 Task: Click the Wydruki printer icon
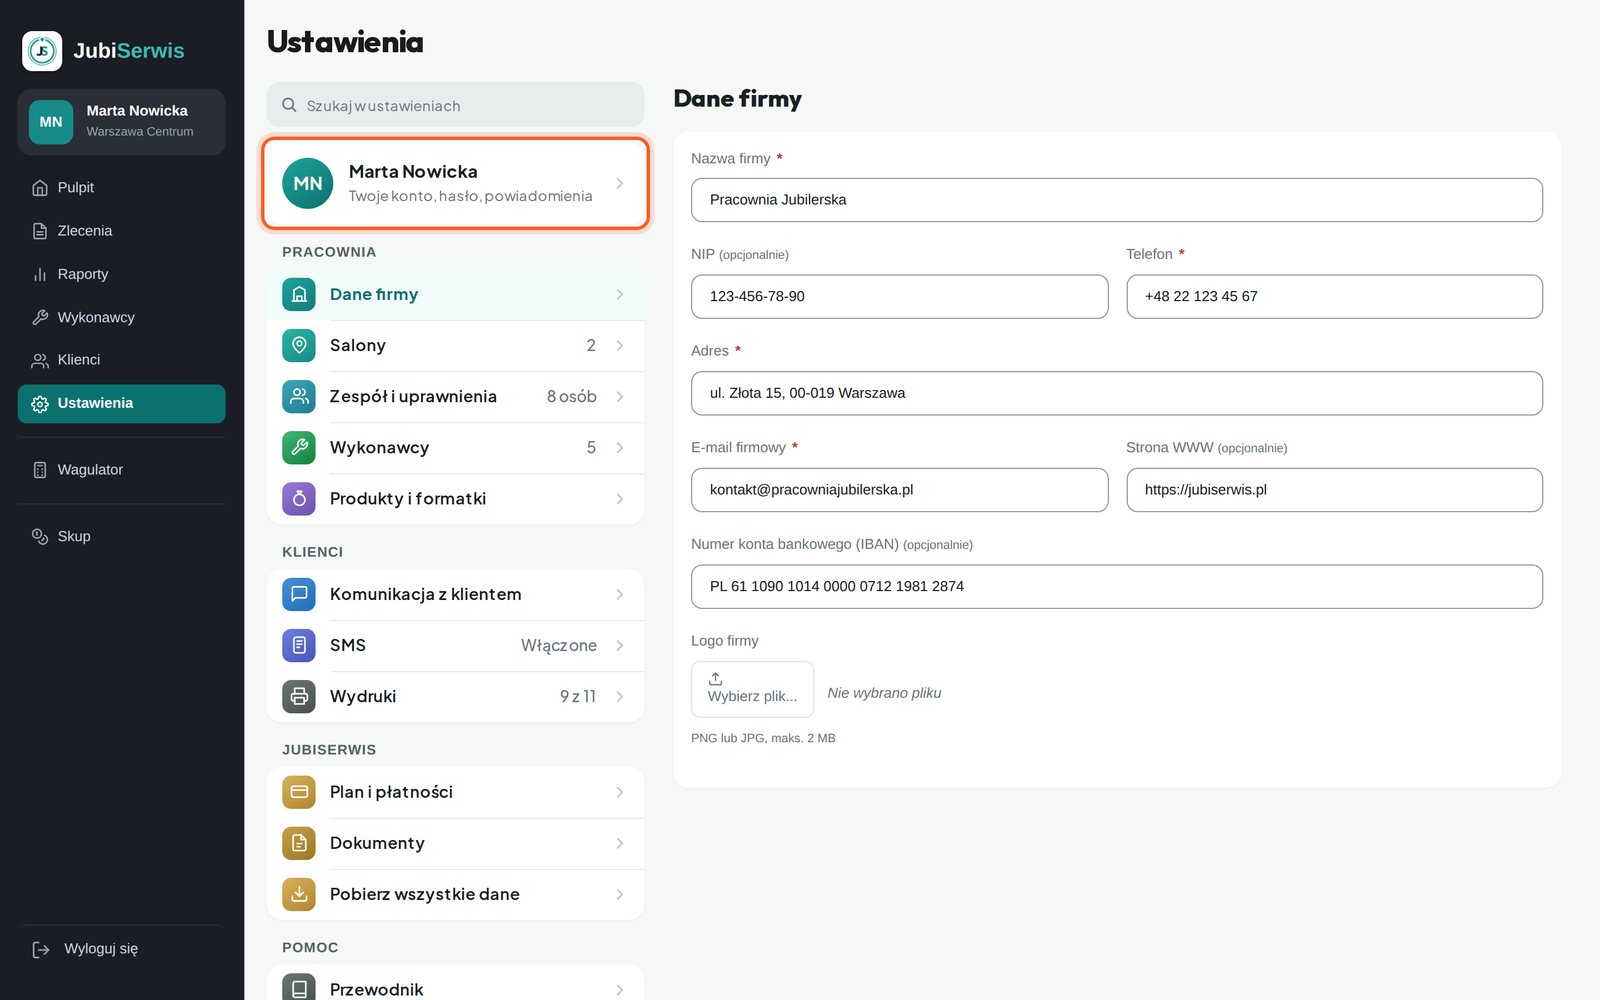click(299, 697)
